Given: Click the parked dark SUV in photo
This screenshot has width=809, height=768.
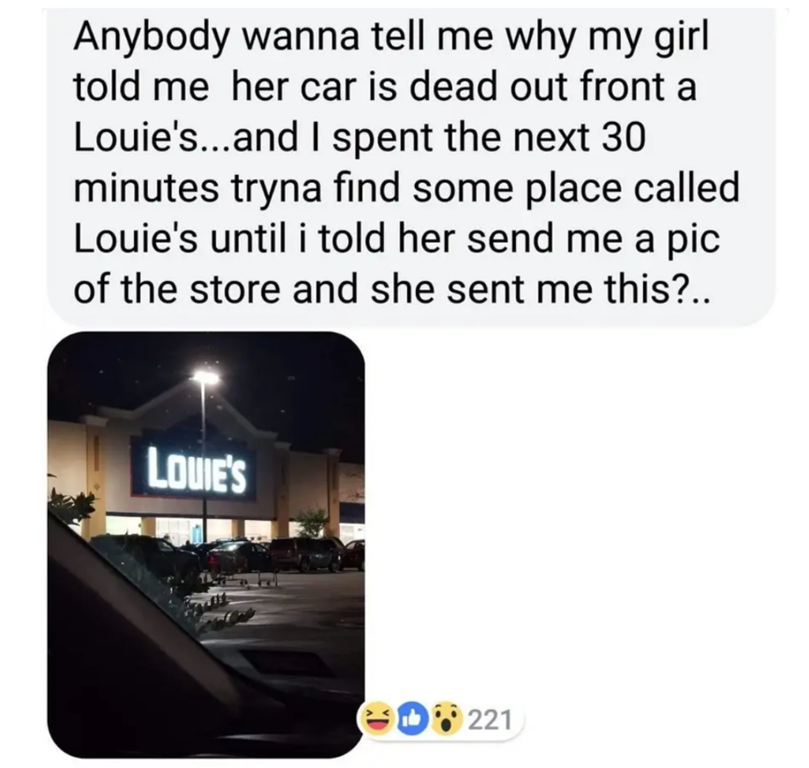Looking at the screenshot, I should [x=306, y=554].
